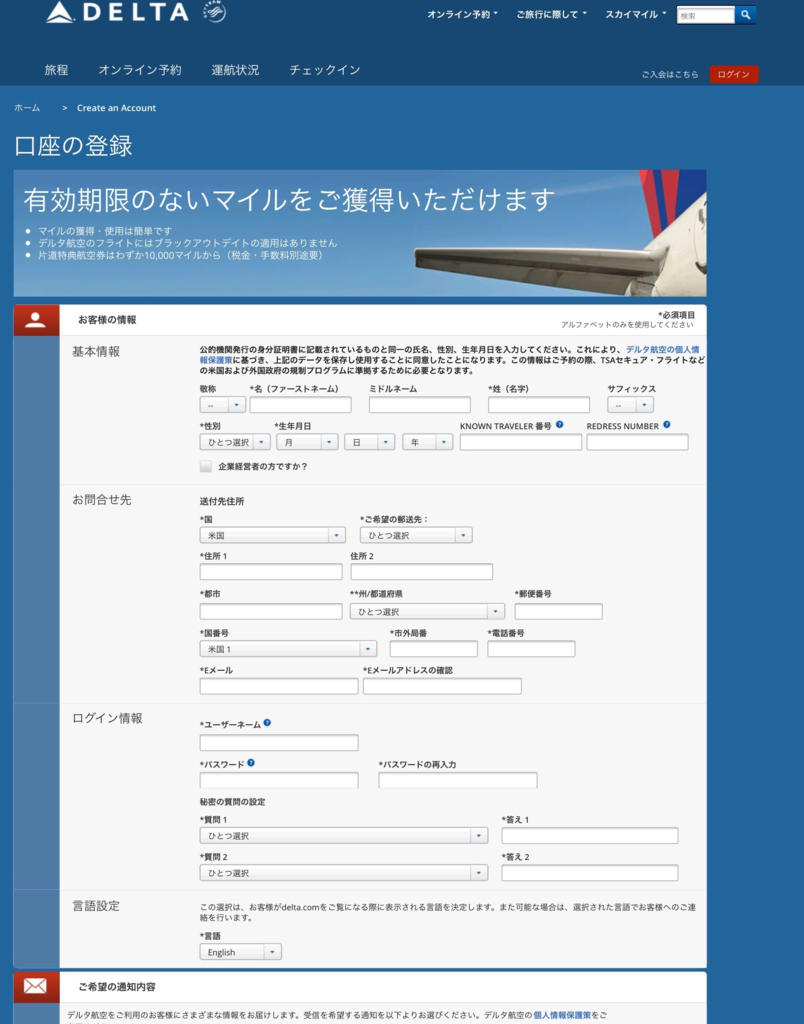This screenshot has height=1024, width=804.
Task: Go to the 旅程 tab
Action: [56, 70]
